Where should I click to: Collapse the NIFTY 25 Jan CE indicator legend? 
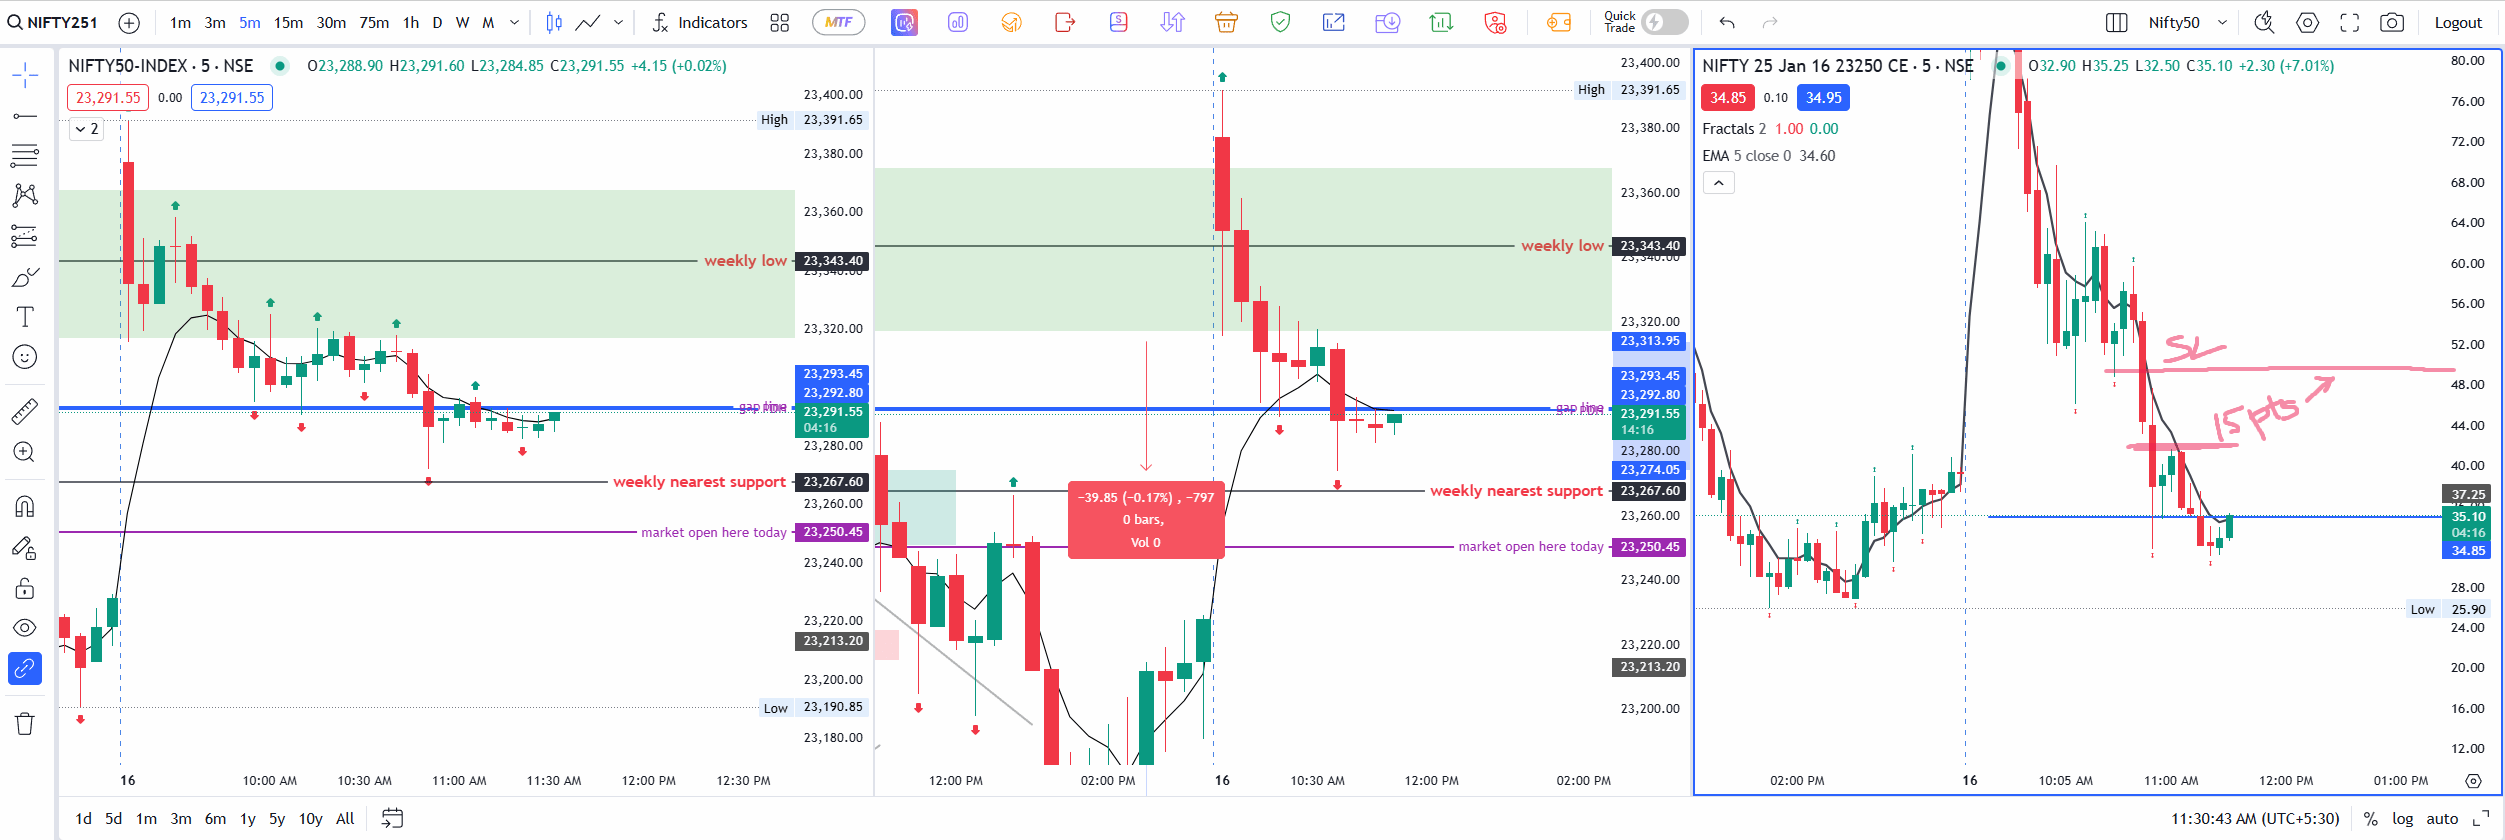pos(1718,183)
